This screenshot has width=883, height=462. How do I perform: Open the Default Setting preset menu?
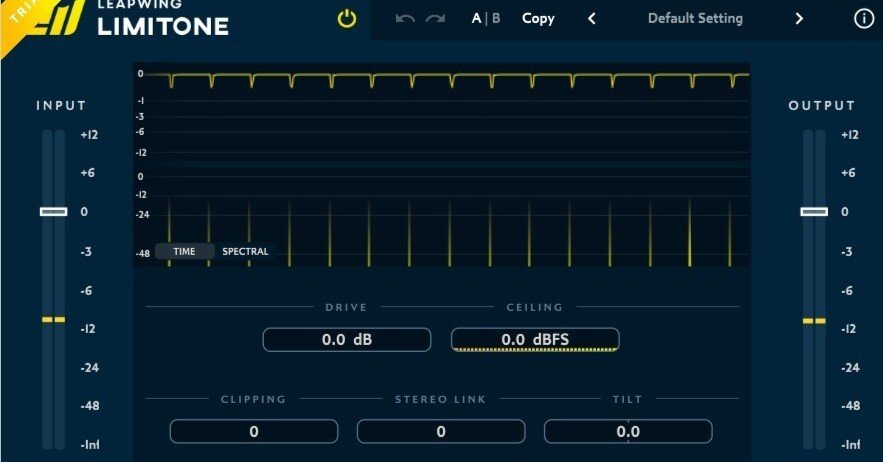[x=695, y=19]
